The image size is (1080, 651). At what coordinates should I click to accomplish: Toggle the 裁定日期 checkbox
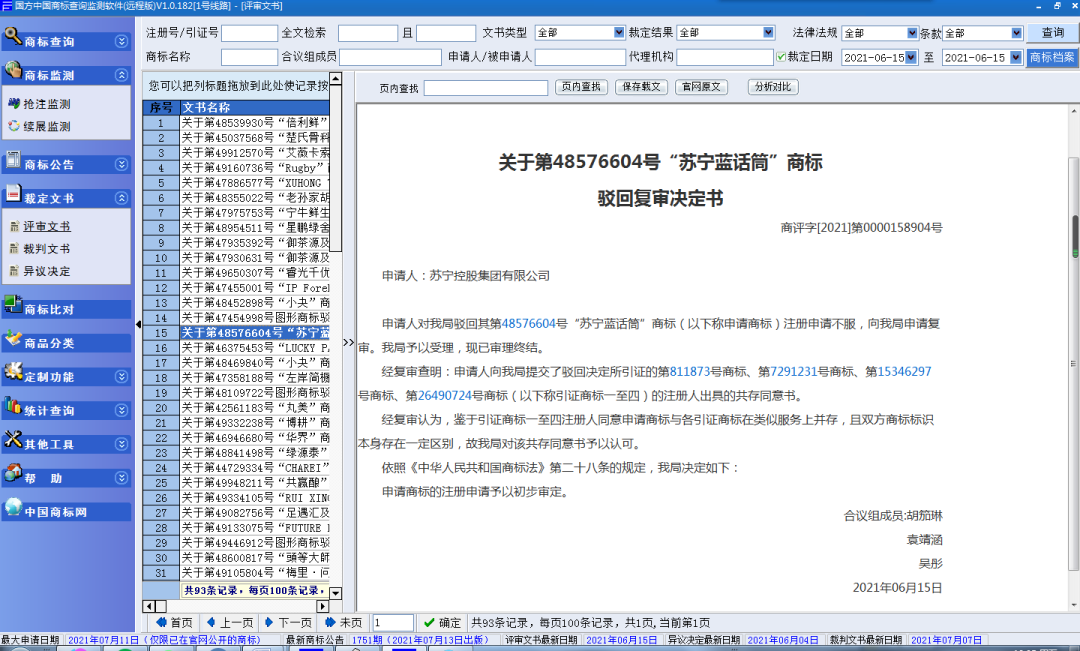[x=781, y=57]
